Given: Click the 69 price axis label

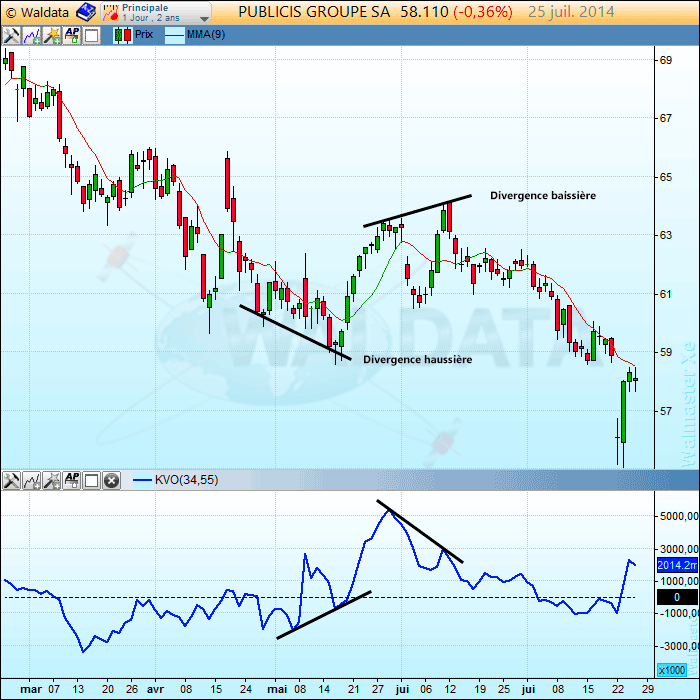Looking at the screenshot, I should pyautogui.click(x=665, y=60).
